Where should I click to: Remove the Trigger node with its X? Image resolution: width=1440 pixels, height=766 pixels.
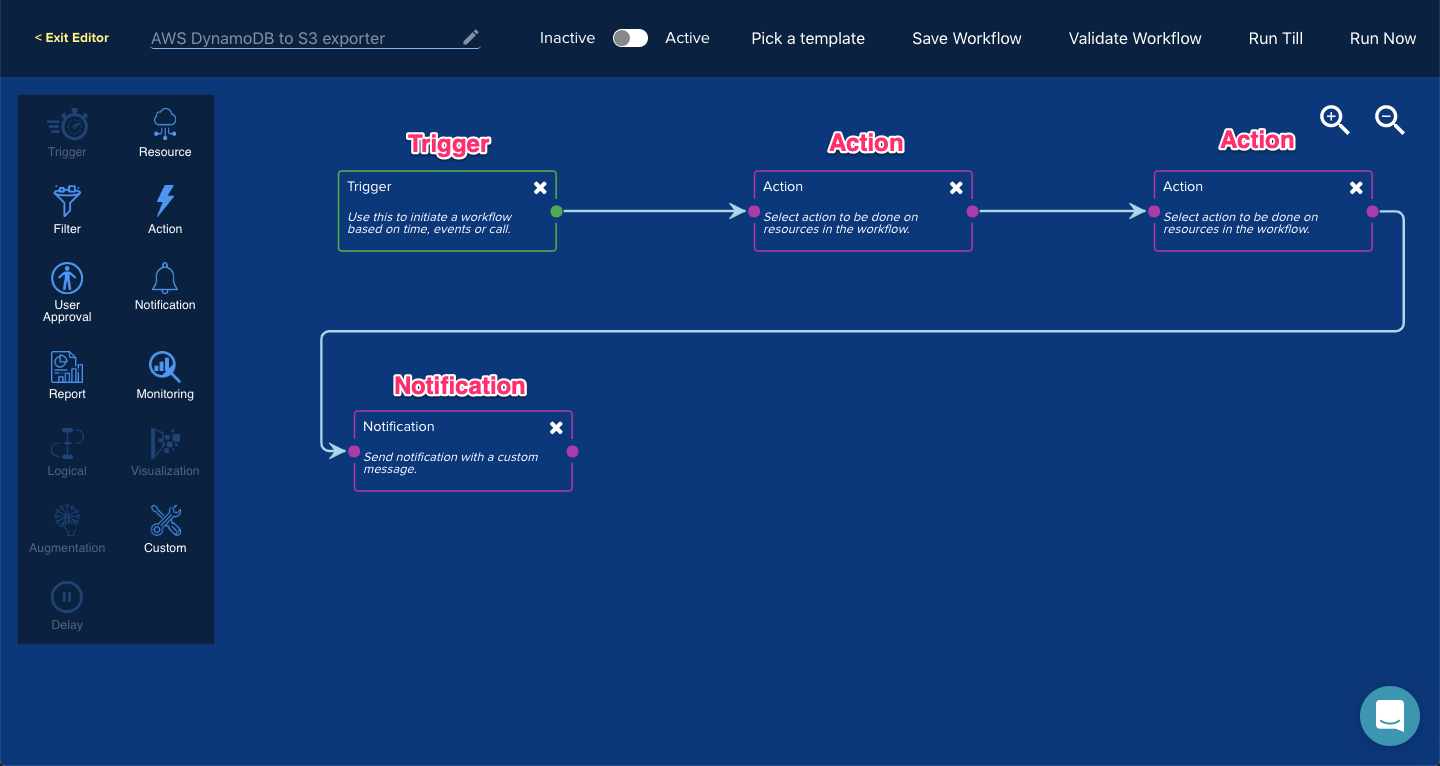tap(540, 188)
